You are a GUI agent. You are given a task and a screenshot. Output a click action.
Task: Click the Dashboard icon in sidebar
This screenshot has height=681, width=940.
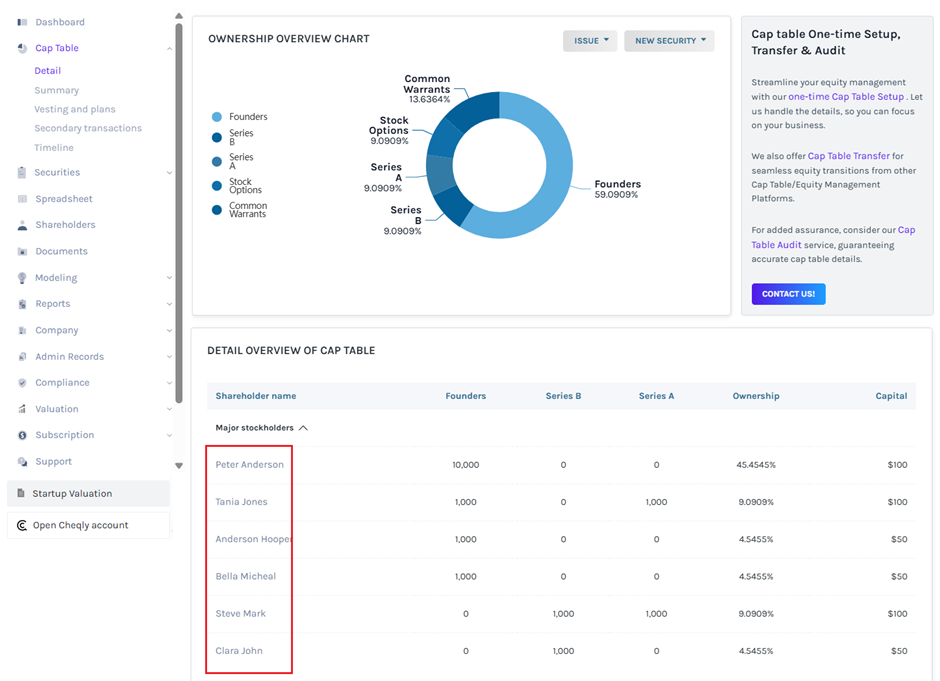22,22
